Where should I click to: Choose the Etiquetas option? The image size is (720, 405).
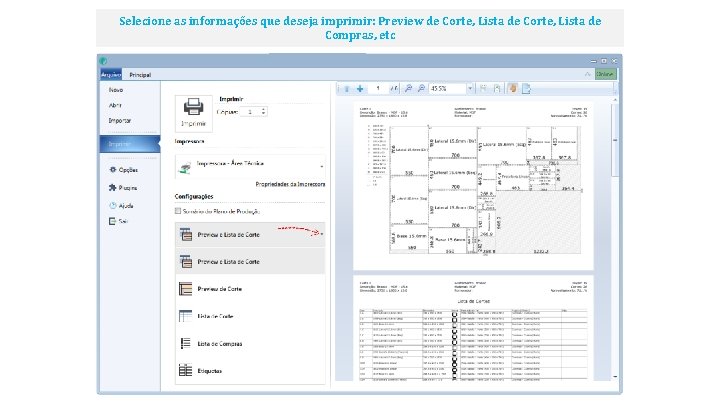pyautogui.click(x=250, y=371)
